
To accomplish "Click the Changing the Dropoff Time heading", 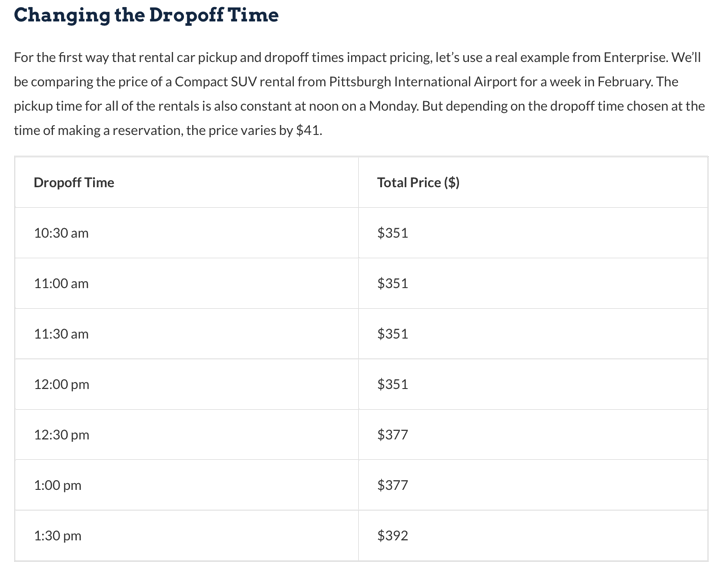I will [146, 15].
